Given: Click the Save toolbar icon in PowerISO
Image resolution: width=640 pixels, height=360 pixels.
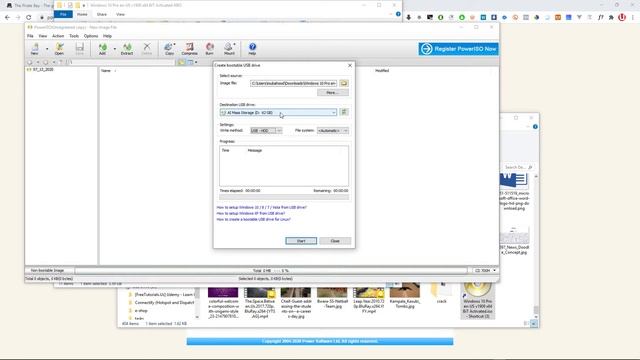Looking at the screenshot, I should pyautogui.click(x=80, y=49).
